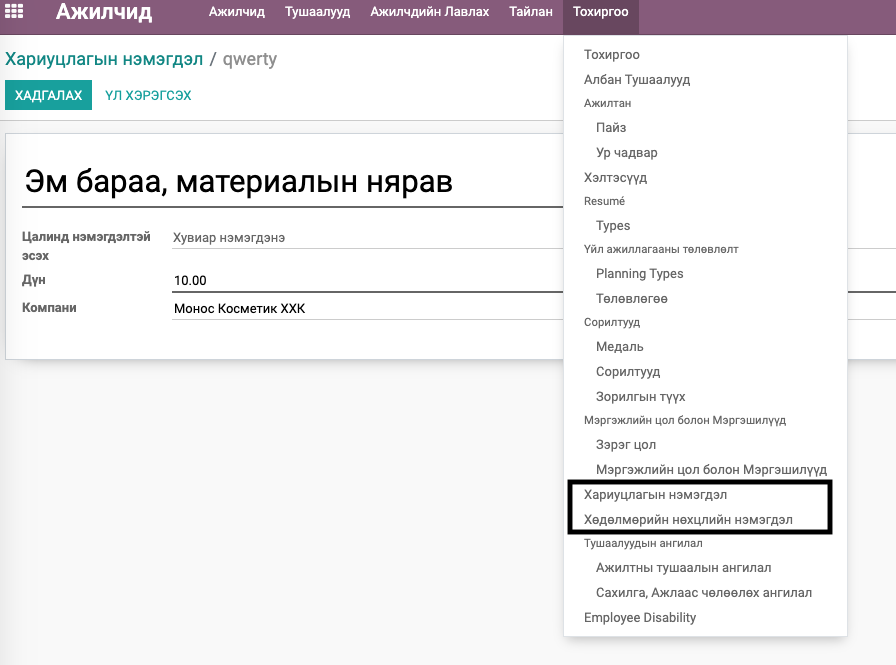
Task: Go to Хариуцлагын нэмэгдэл breadcrumb
Action: (x=104, y=59)
